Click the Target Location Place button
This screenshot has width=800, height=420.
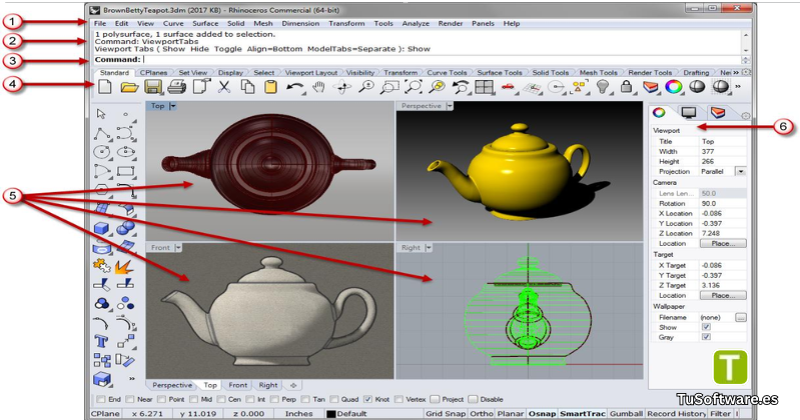[x=723, y=295]
